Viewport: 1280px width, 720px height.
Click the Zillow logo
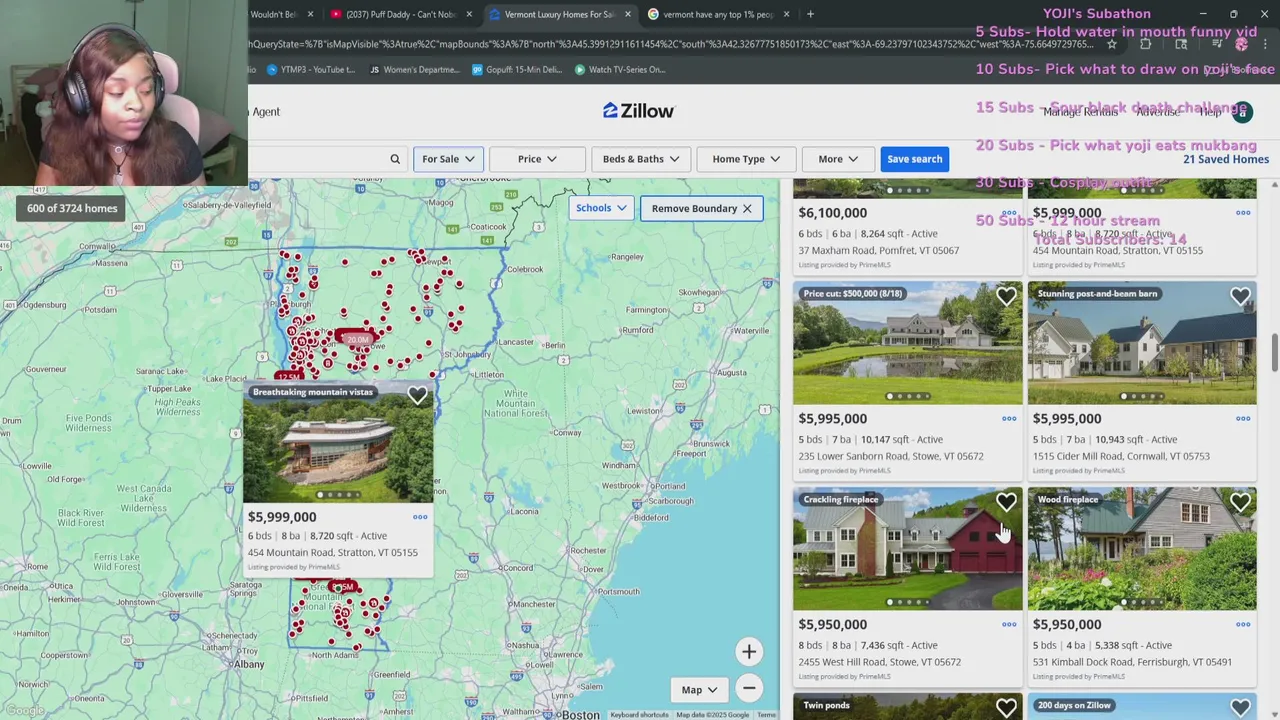[x=638, y=111]
